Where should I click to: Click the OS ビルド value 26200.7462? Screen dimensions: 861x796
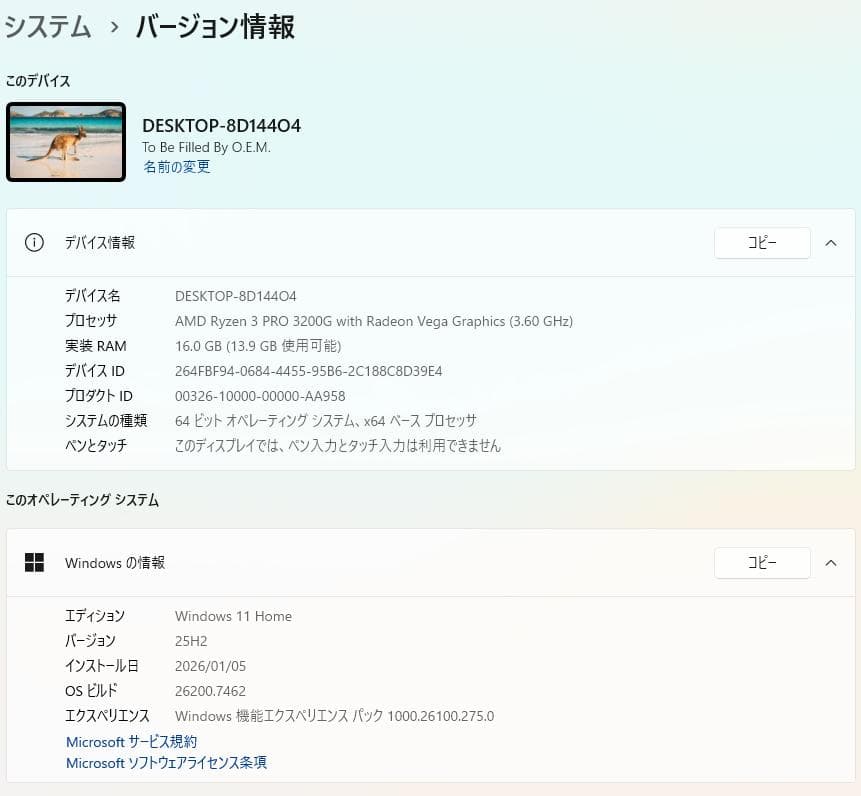click(210, 690)
